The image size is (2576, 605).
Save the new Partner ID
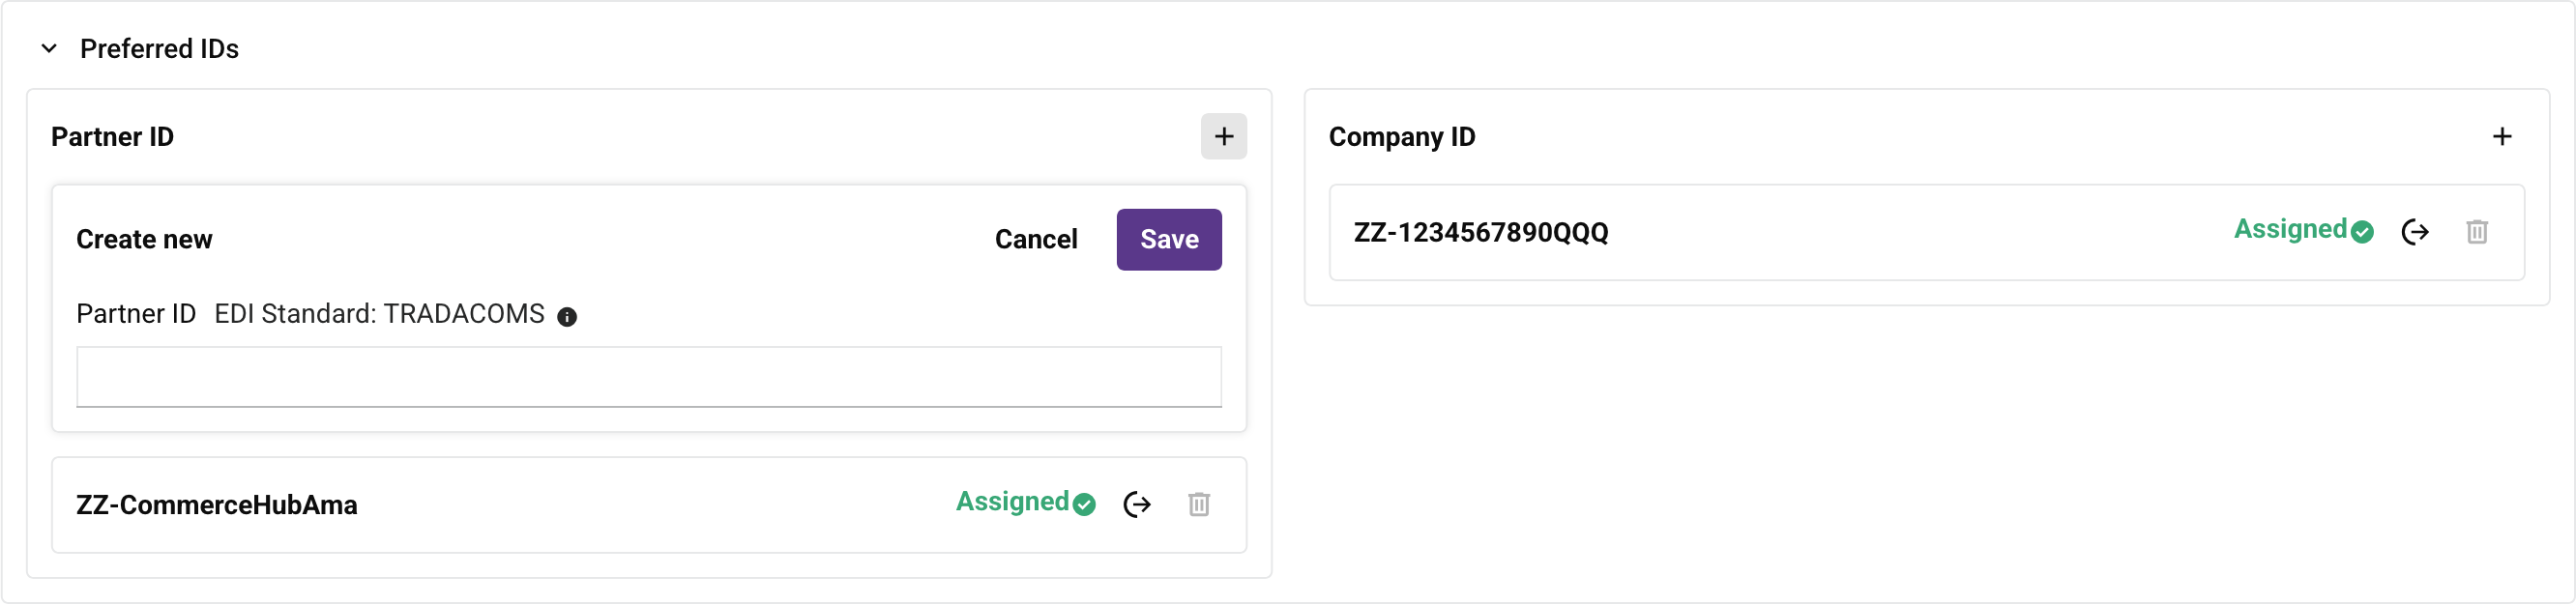coord(1168,239)
